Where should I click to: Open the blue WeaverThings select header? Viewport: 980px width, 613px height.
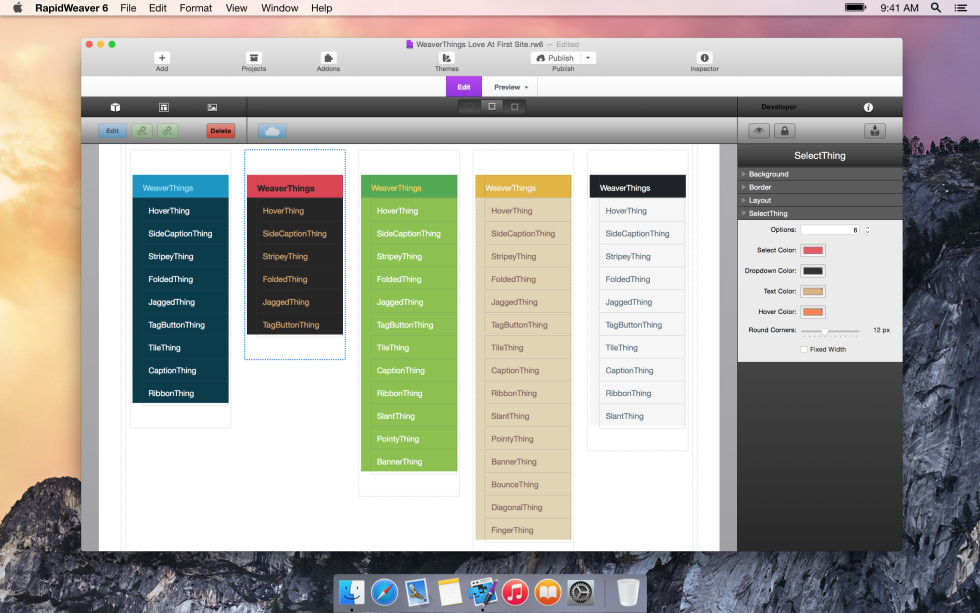coord(181,187)
